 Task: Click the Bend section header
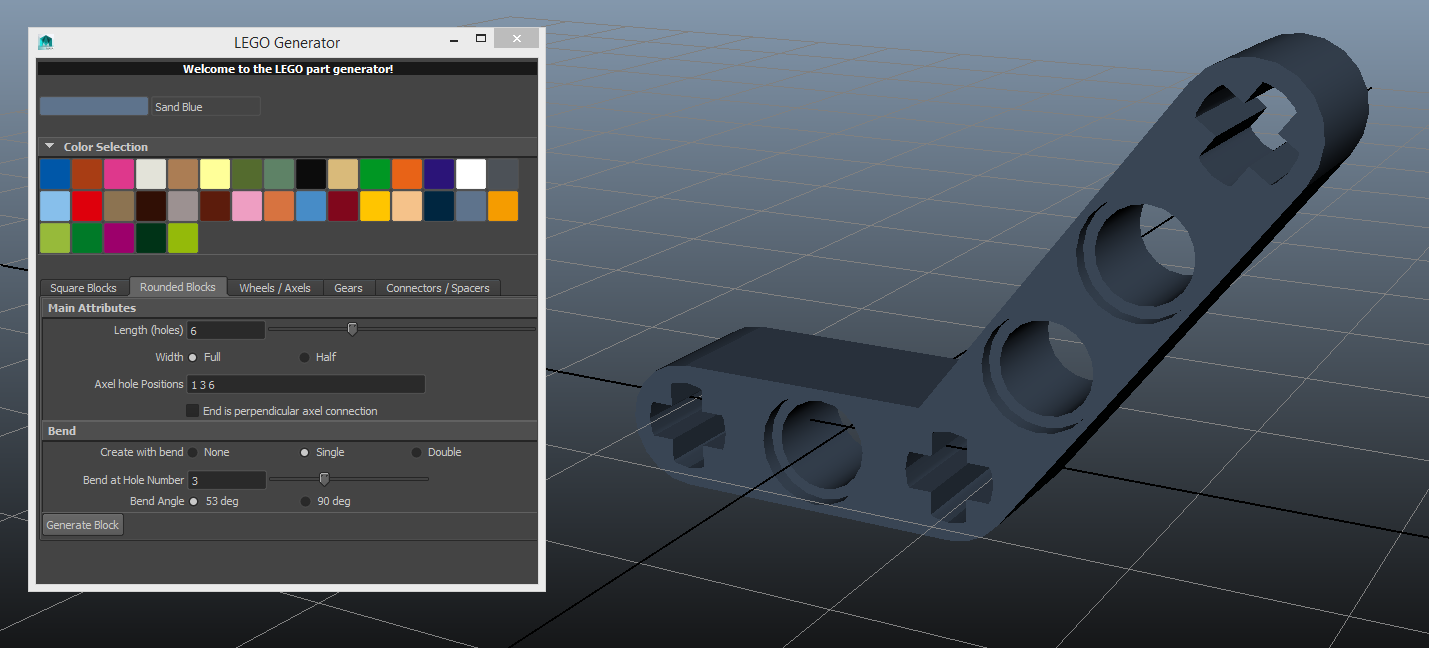[289, 431]
